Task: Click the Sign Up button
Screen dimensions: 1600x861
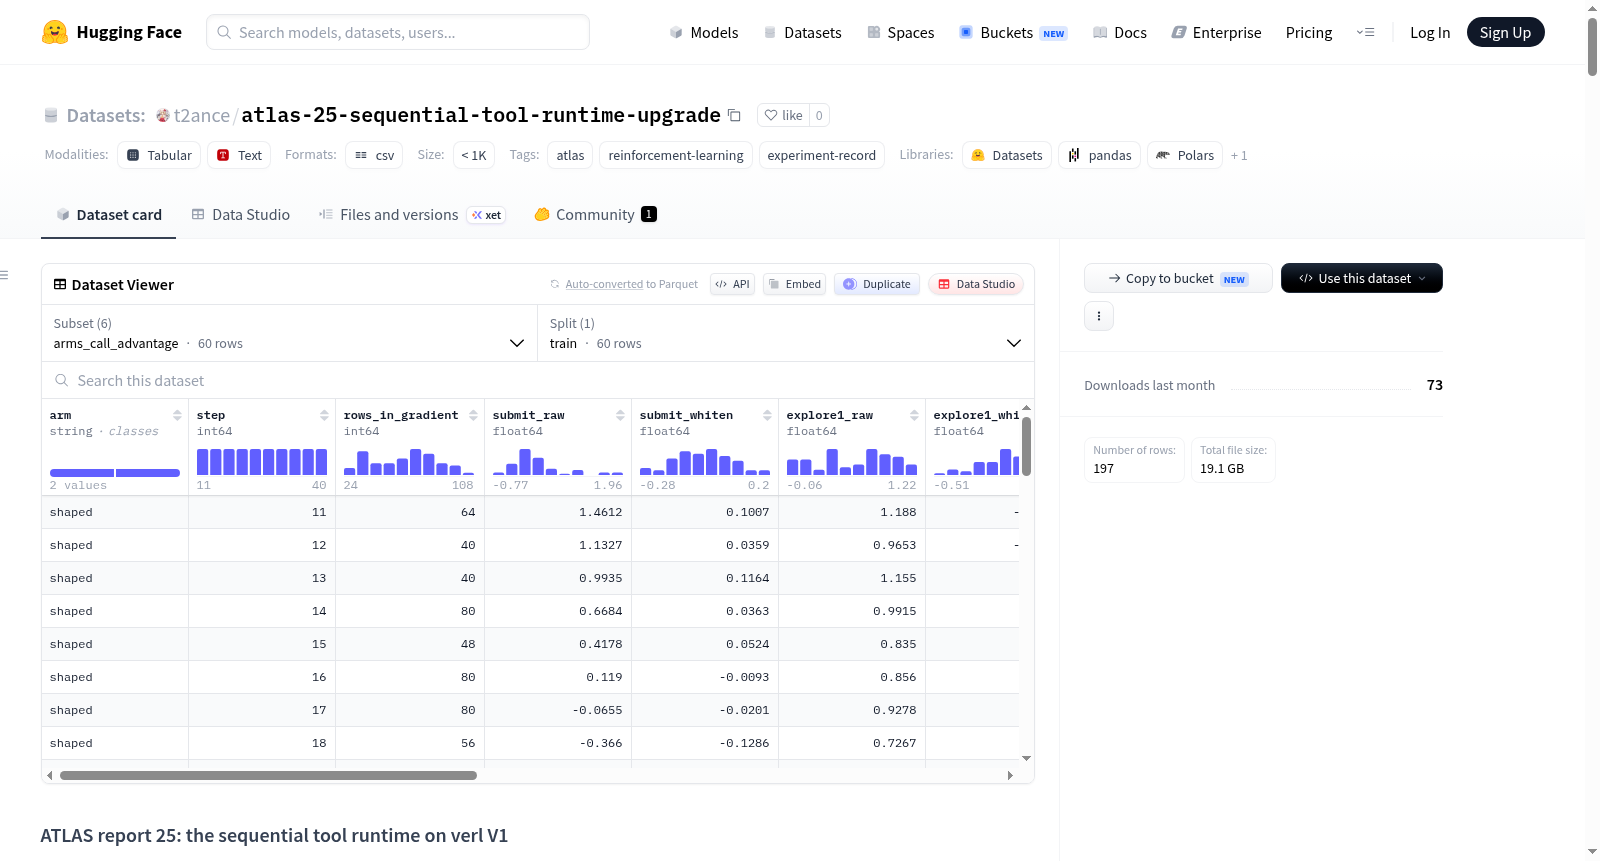Action: point(1505,32)
